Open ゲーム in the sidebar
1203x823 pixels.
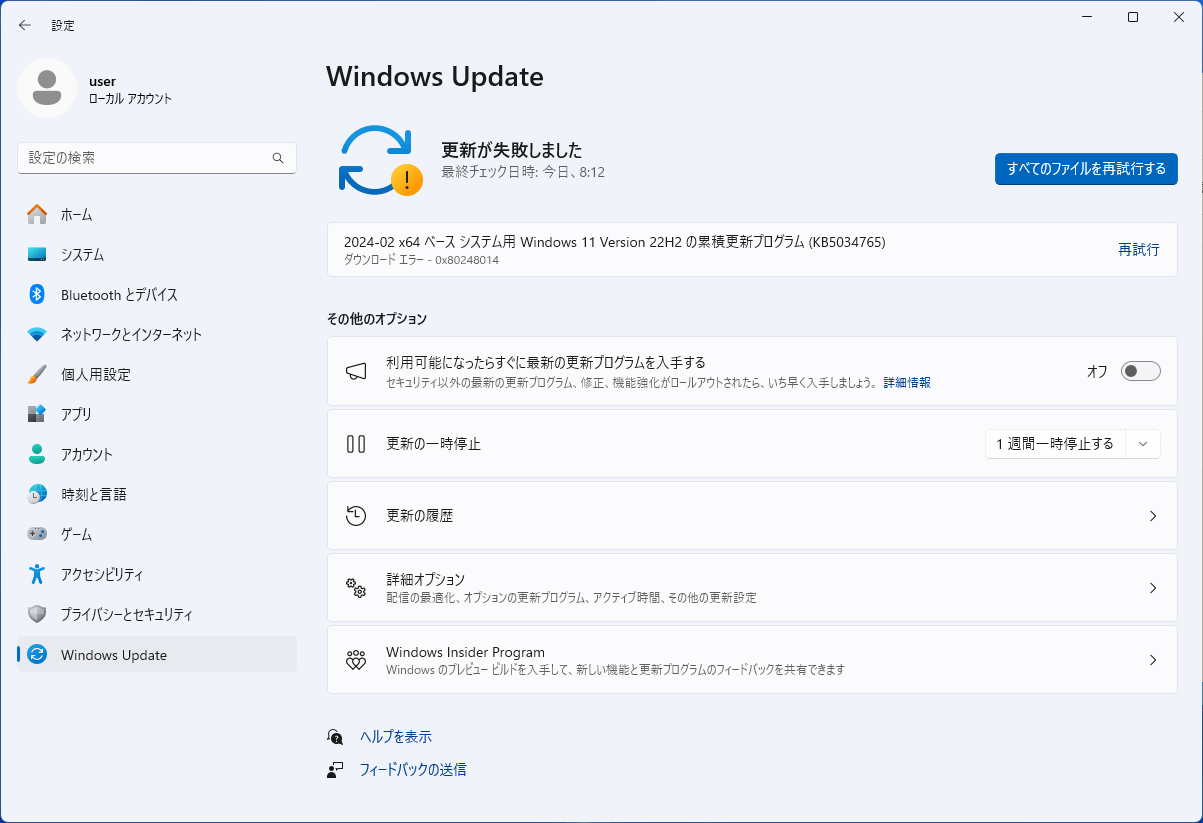[157, 534]
